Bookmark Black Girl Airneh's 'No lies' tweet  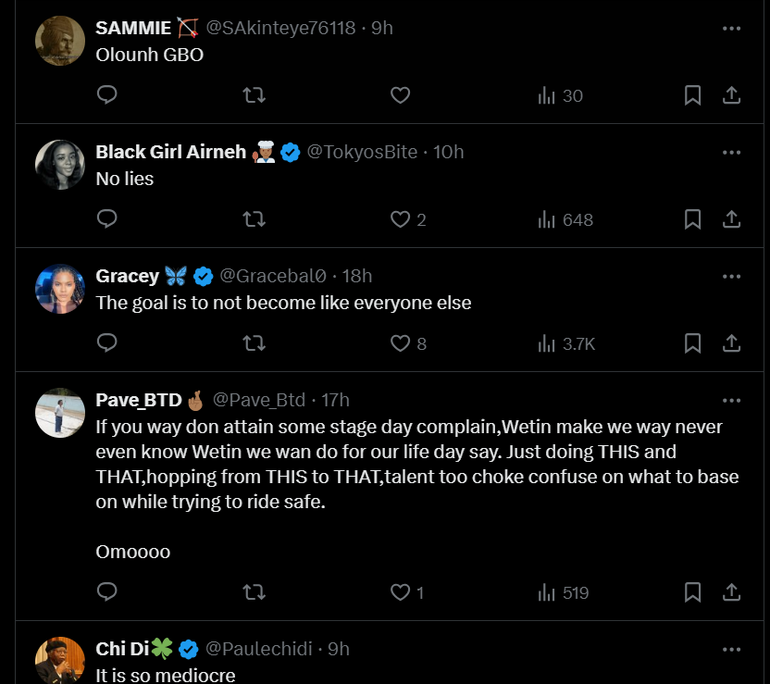coord(692,219)
